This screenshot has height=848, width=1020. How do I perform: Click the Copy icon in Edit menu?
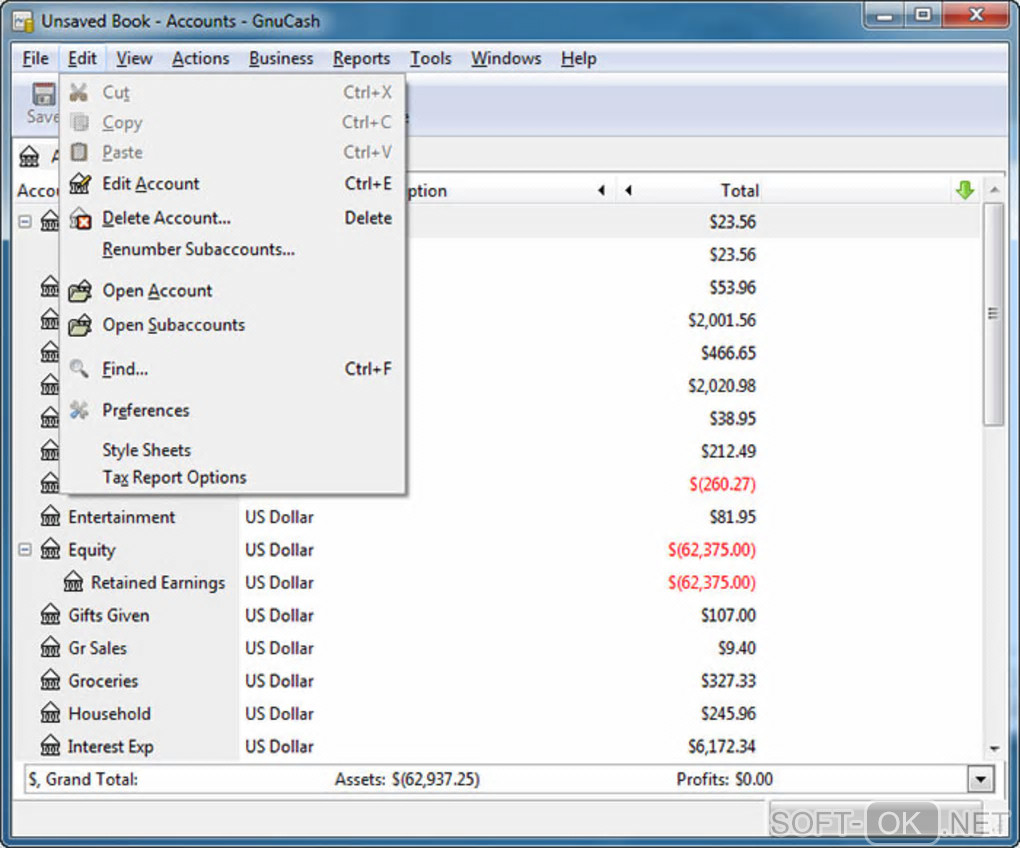click(x=79, y=122)
